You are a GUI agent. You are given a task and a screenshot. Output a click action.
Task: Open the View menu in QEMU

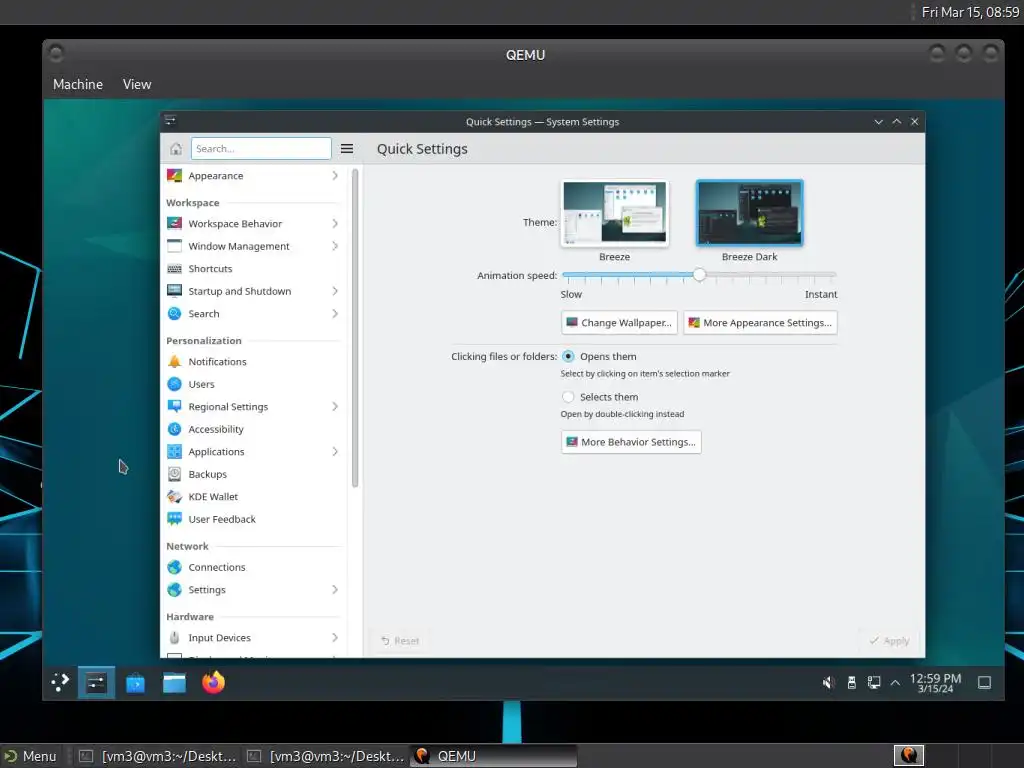coord(136,84)
